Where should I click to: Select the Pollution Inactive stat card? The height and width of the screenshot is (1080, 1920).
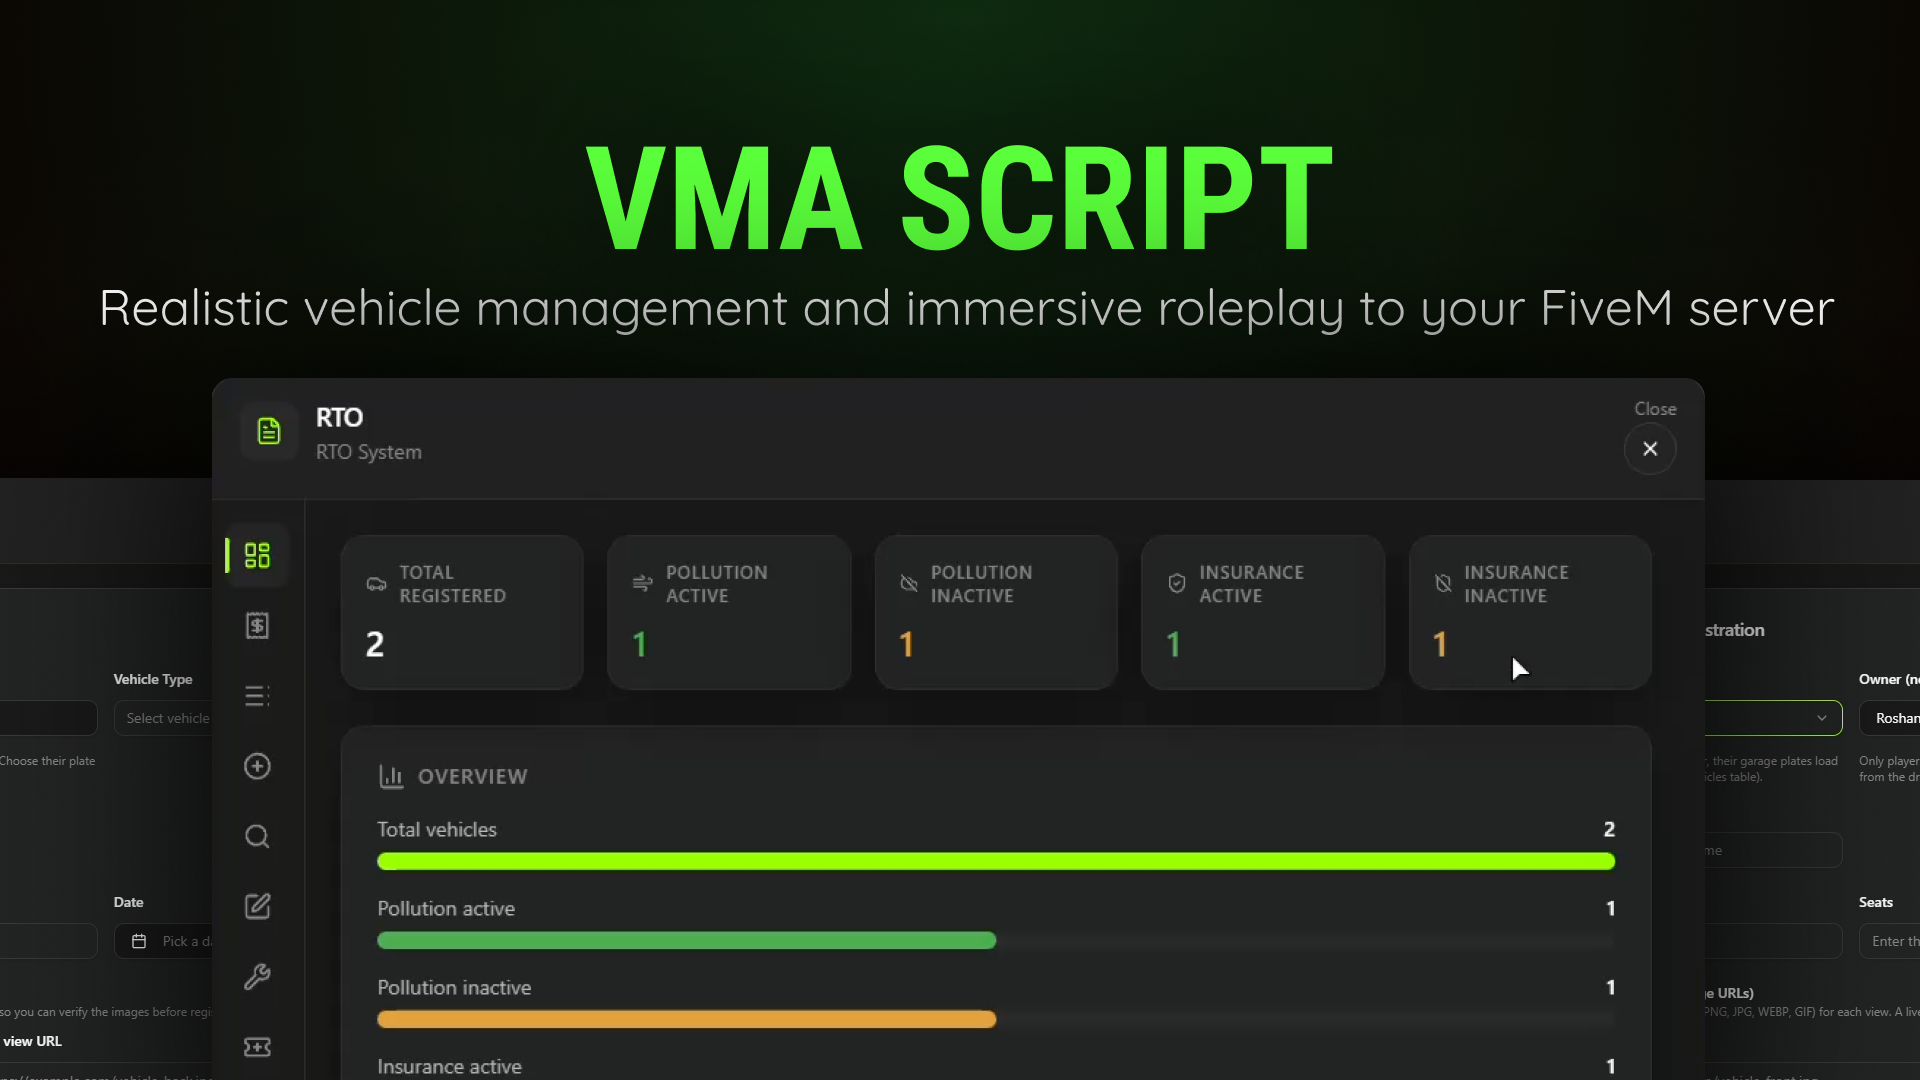[996, 612]
